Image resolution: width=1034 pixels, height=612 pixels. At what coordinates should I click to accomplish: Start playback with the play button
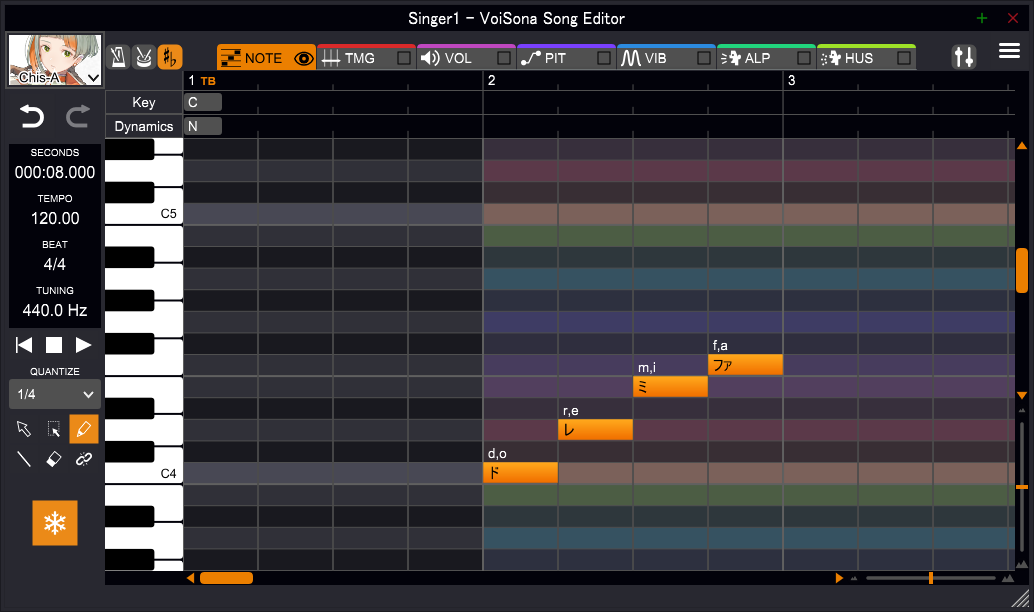pyautogui.click(x=83, y=345)
